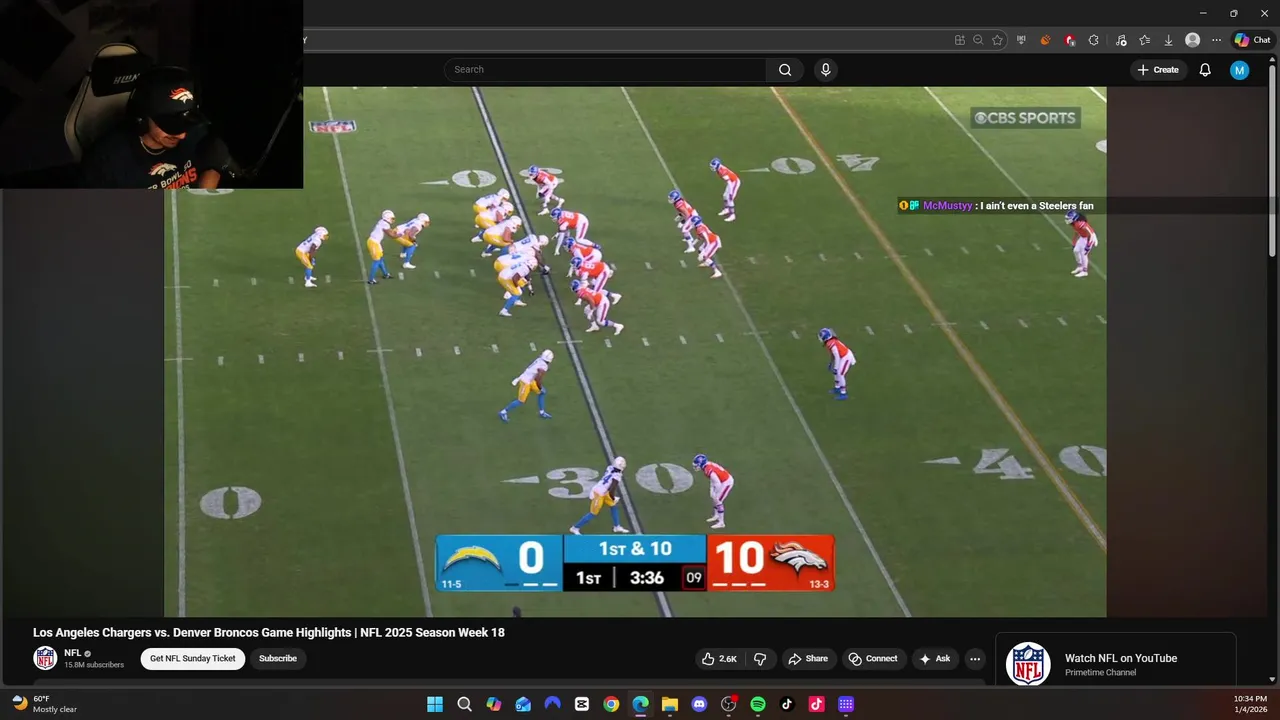The height and width of the screenshot is (720, 1280).
Task: Focus the YouTube Search input field
Action: point(605,70)
